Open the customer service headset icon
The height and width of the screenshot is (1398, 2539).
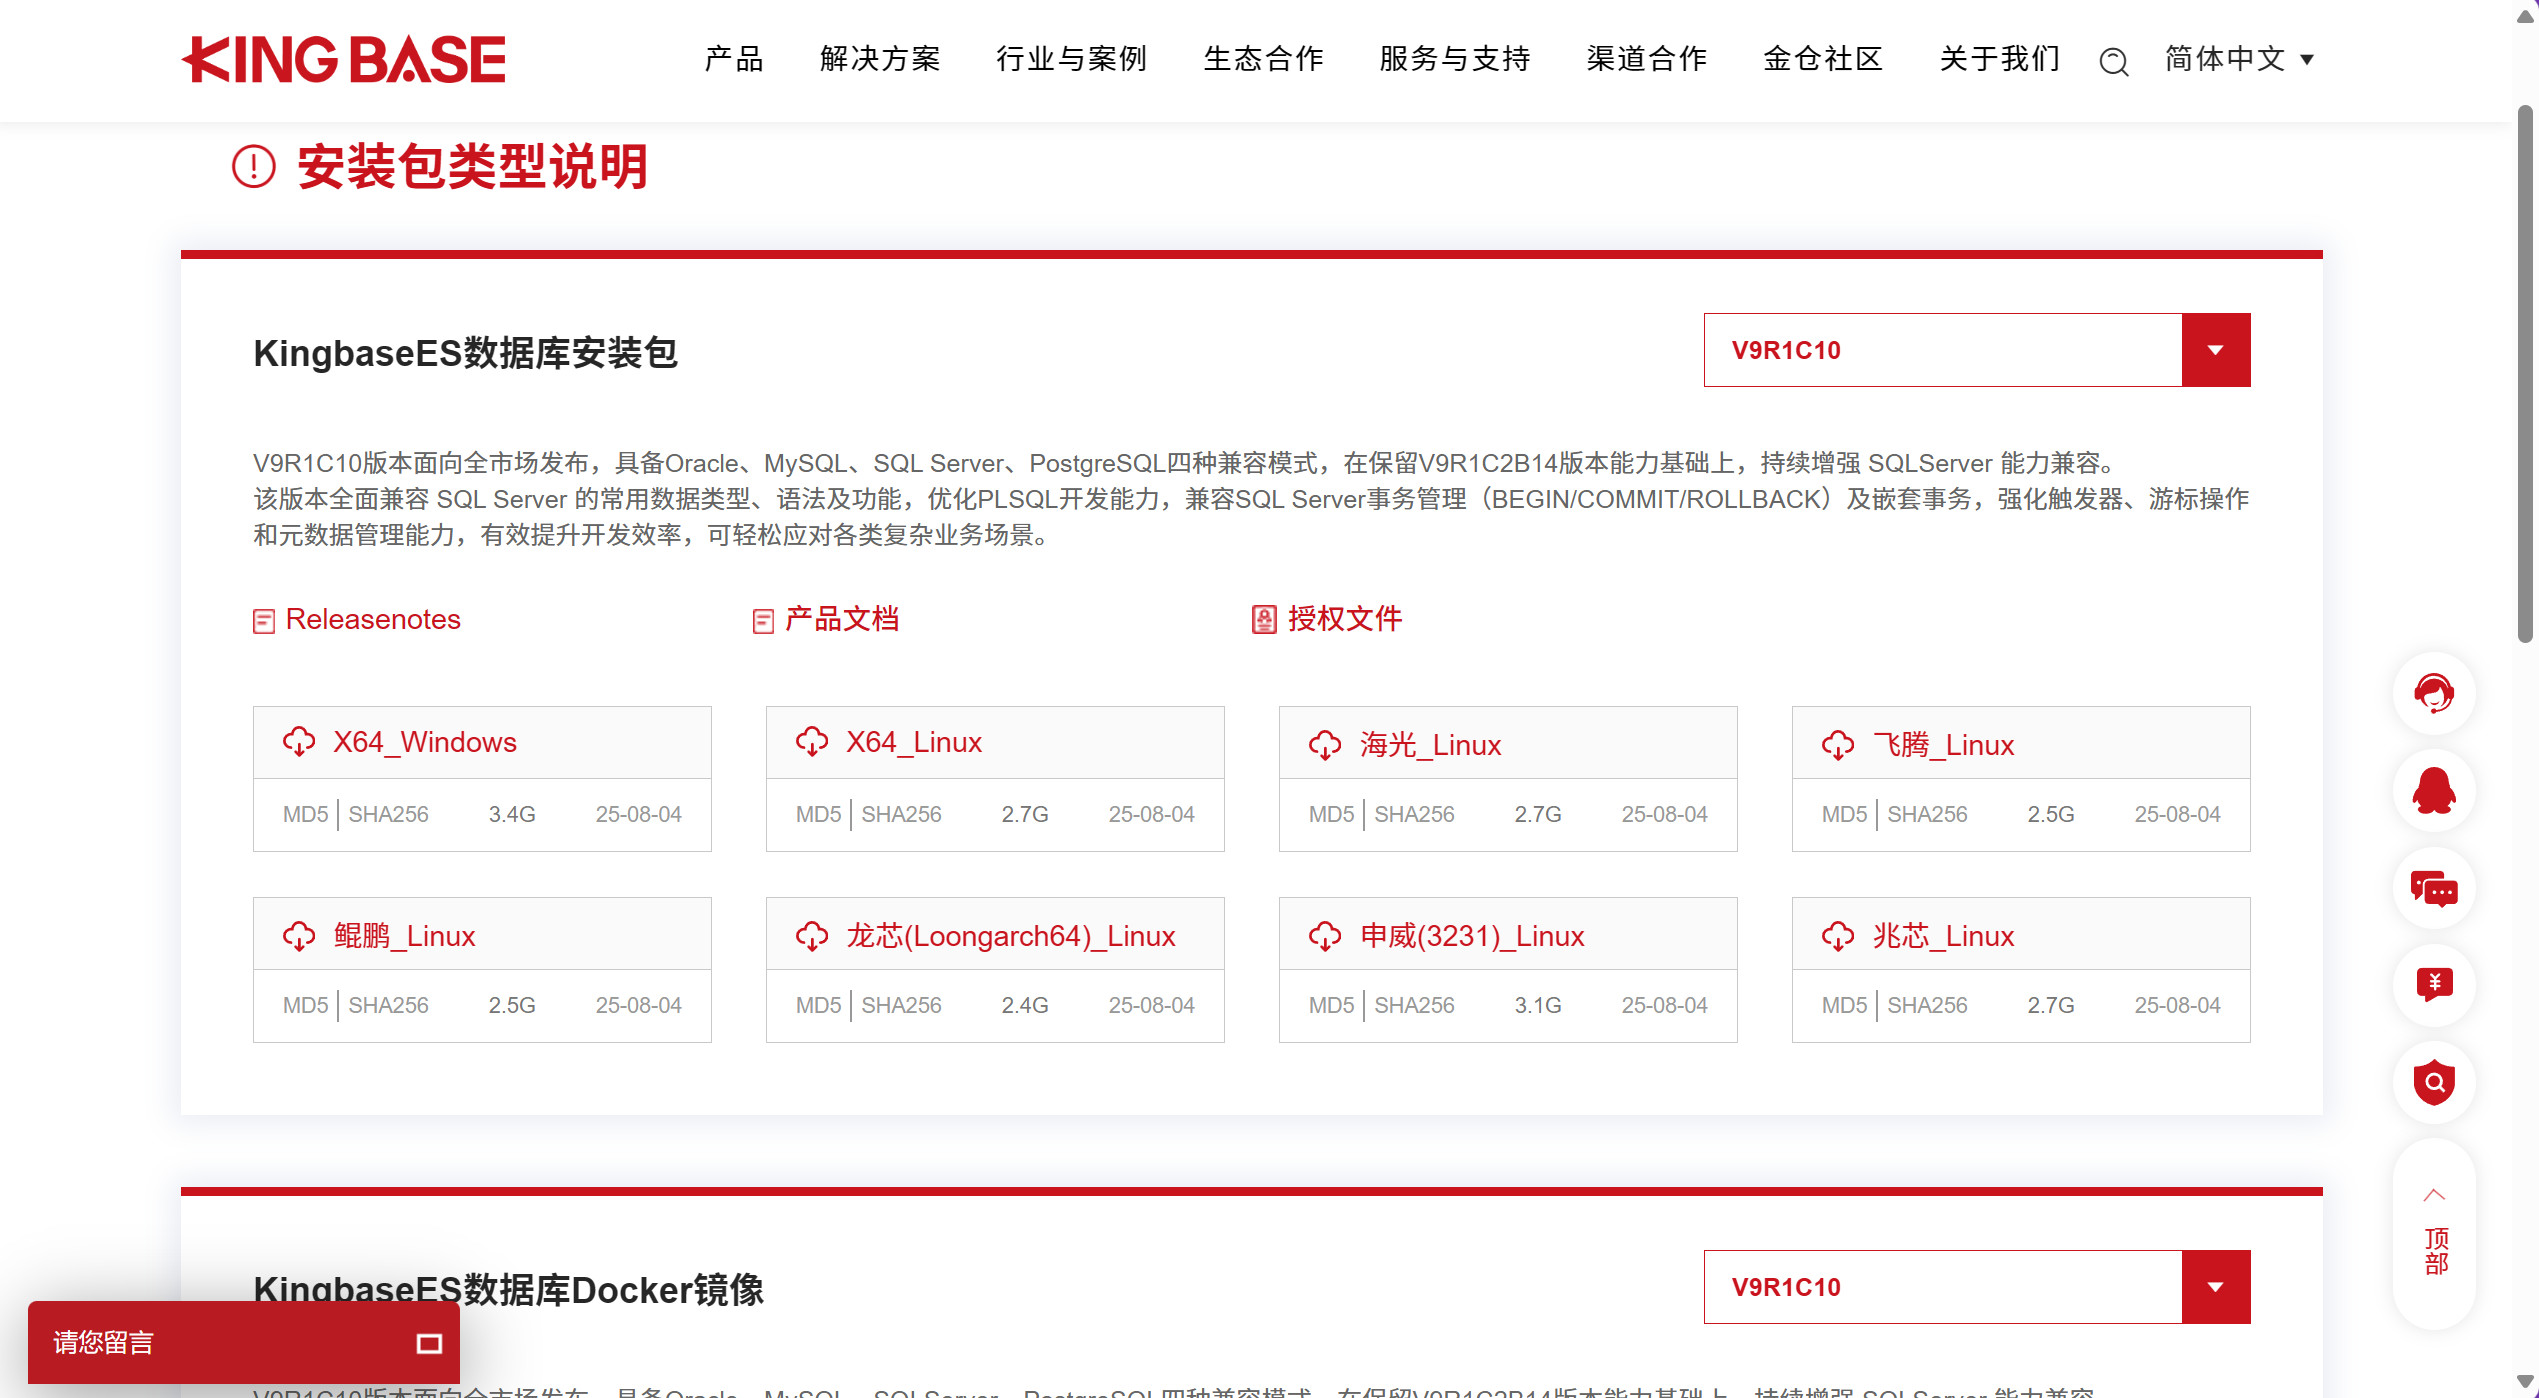pyautogui.click(x=2433, y=694)
